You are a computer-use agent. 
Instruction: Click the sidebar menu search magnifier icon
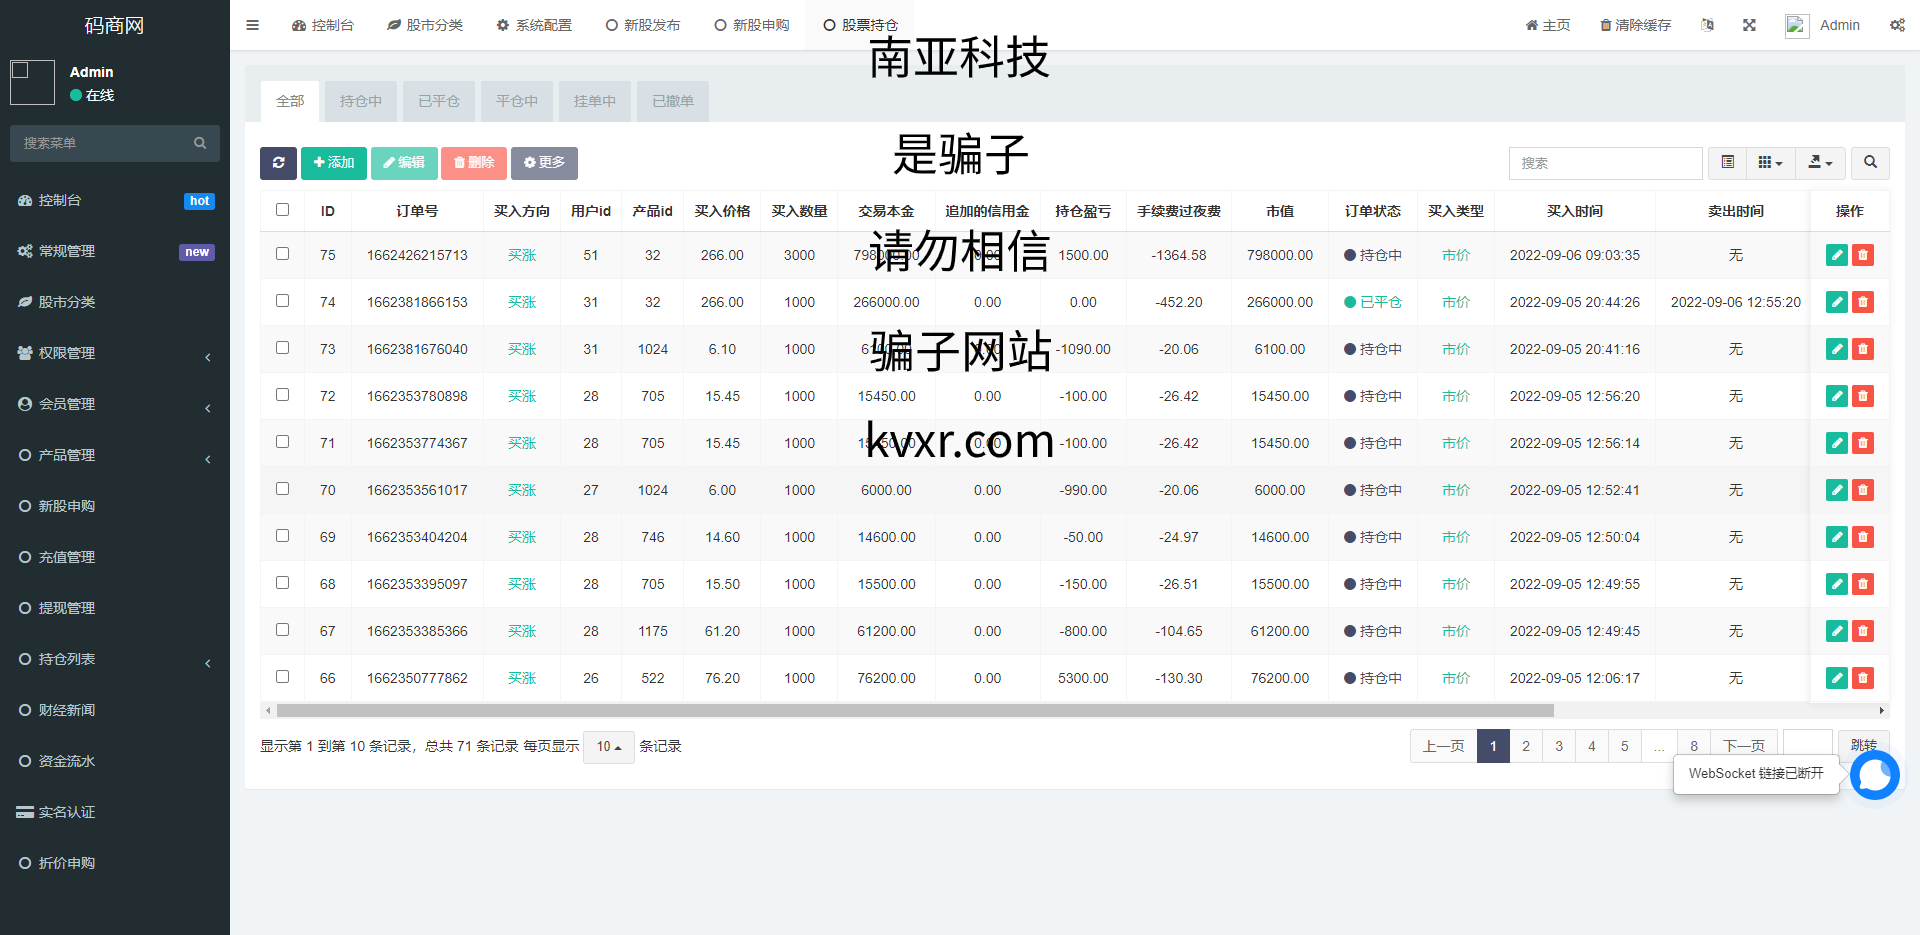pos(200,143)
